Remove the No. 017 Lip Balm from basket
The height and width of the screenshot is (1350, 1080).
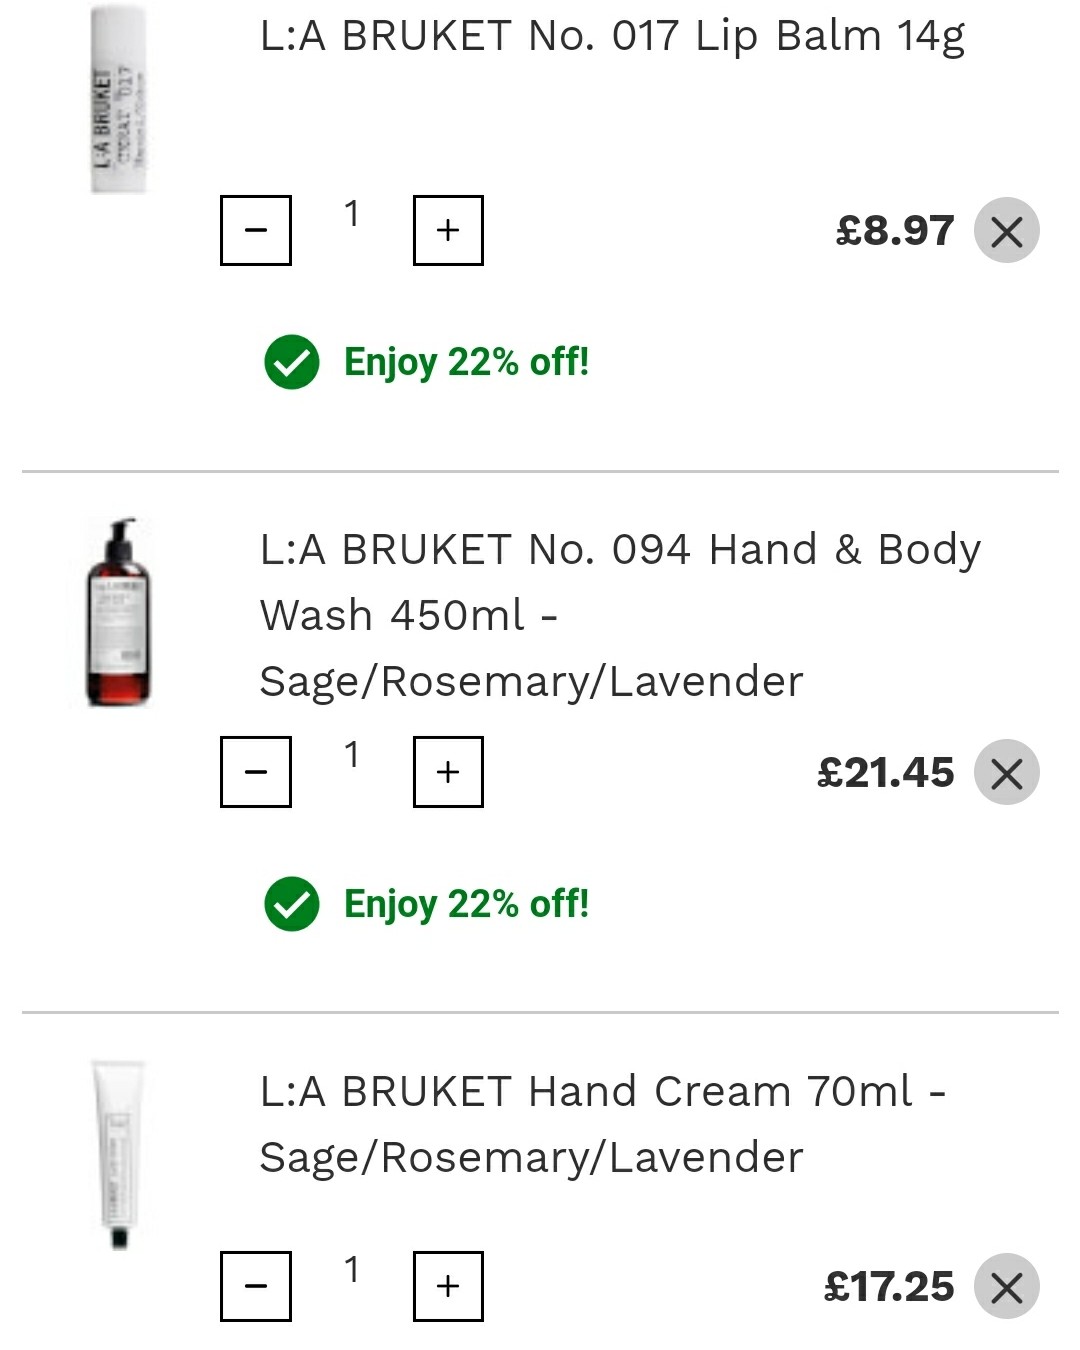[x=1007, y=231]
